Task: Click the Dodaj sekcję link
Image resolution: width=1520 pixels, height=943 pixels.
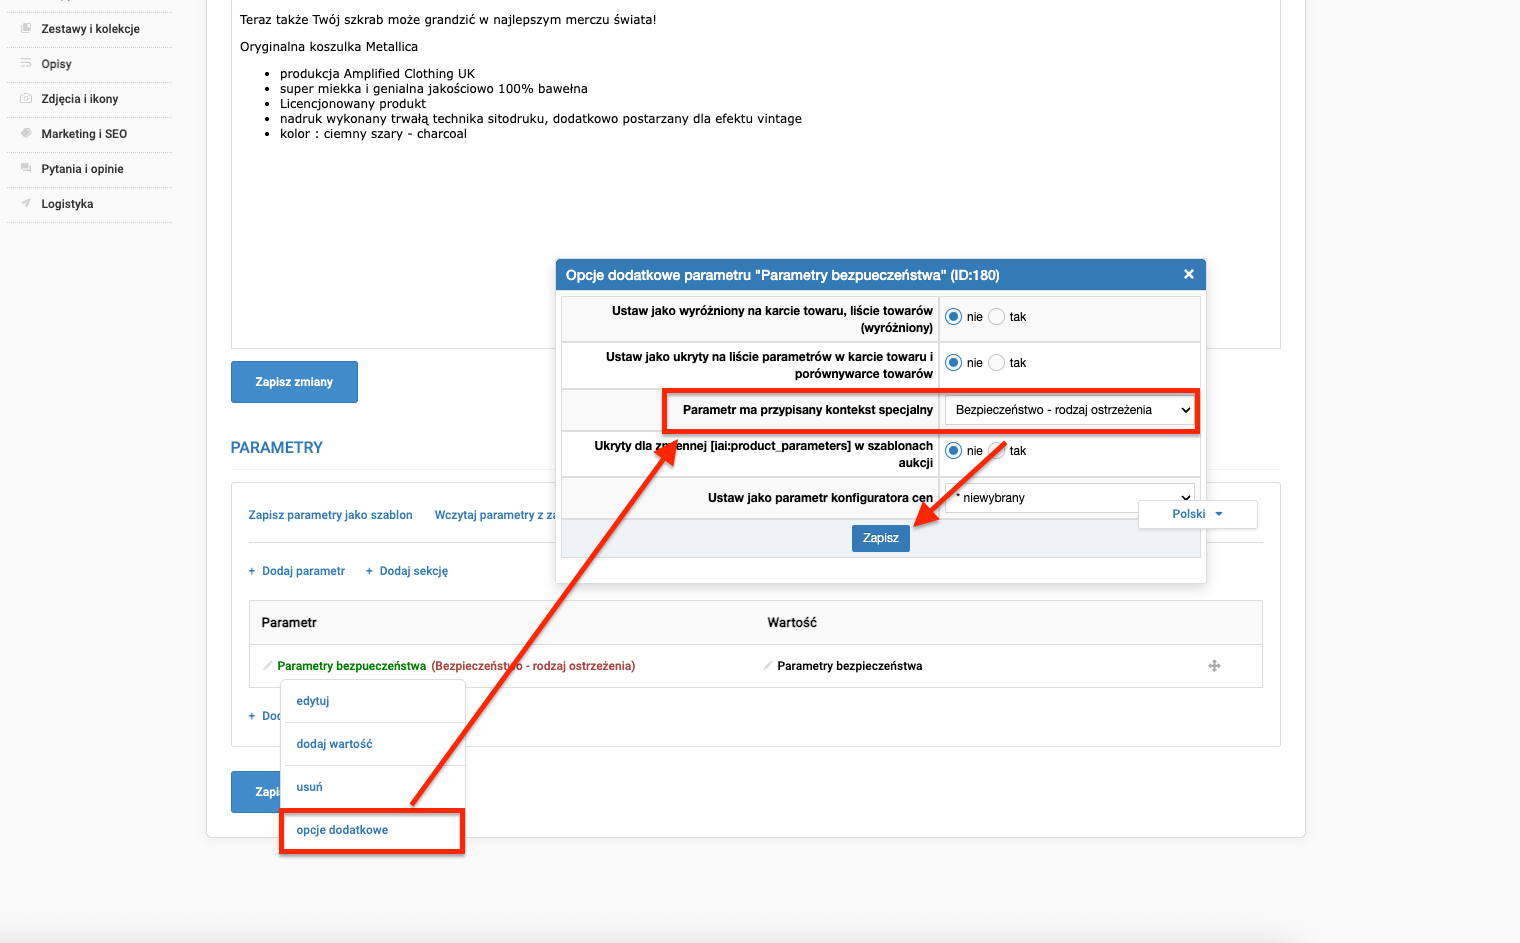Action: click(x=407, y=571)
